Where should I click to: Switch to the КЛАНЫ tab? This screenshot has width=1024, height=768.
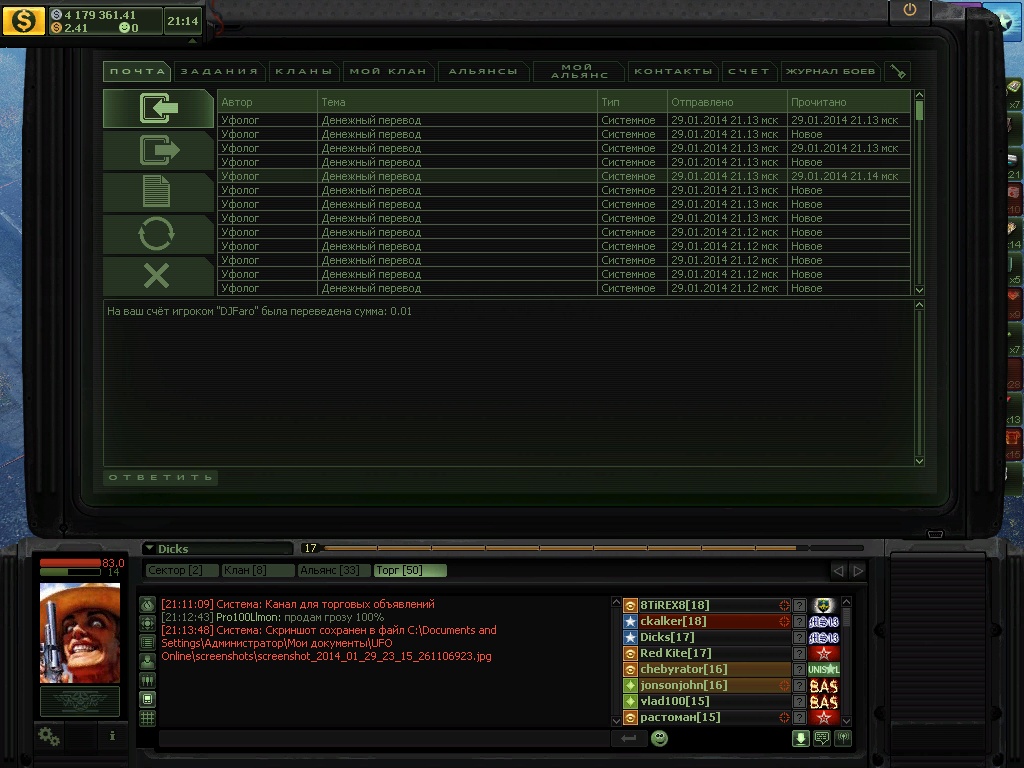[304, 71]
